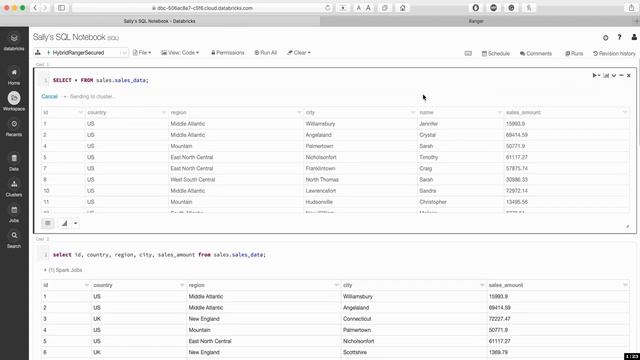
Task: Open Jobs in sidebar
Action: [14, 213]
